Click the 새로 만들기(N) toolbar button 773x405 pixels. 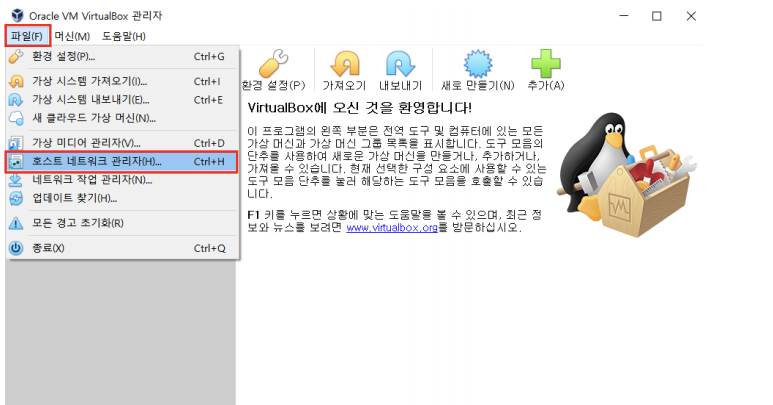[x=478, y=70]
